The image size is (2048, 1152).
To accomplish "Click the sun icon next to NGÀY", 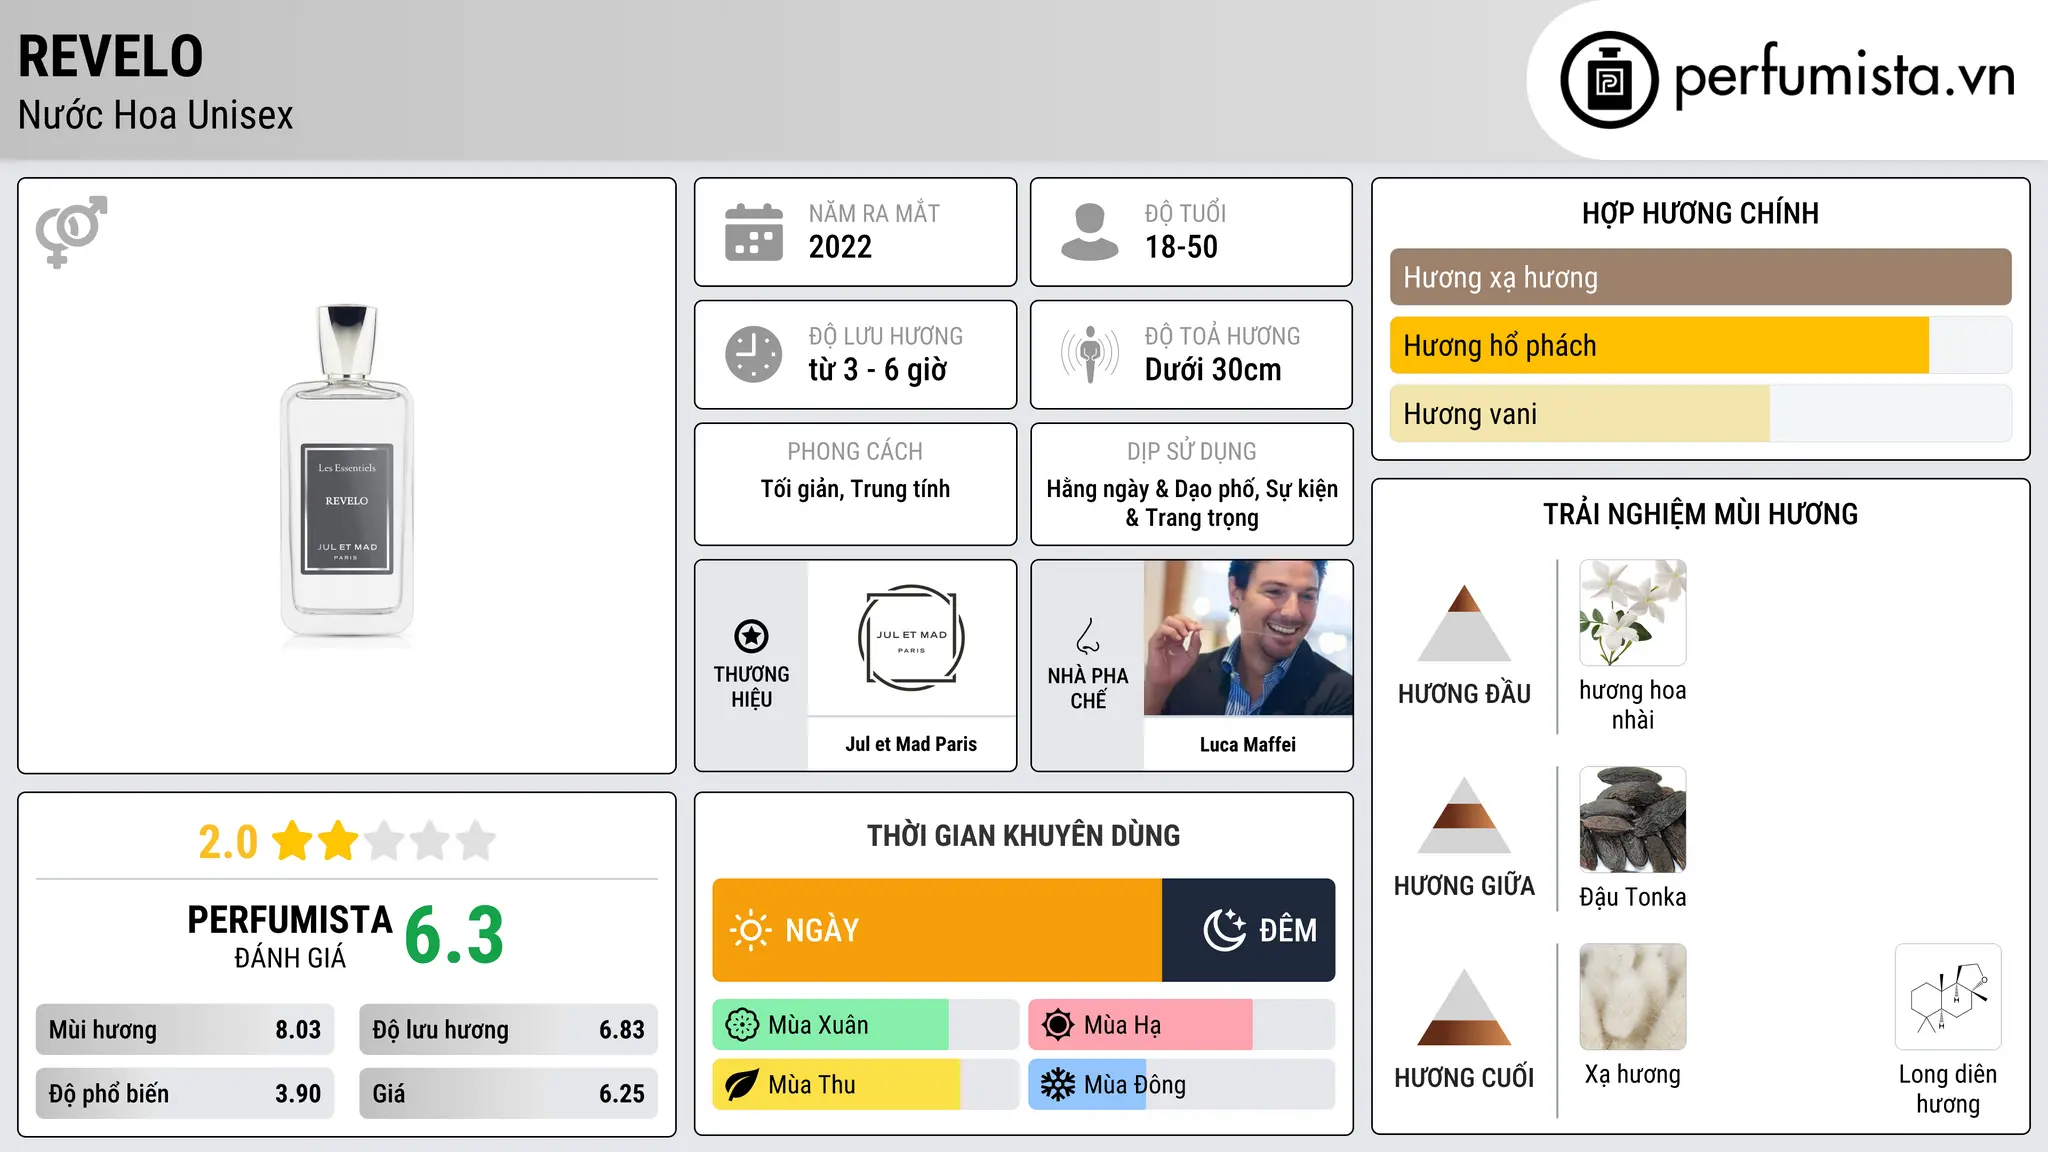I will click(750, 930).
